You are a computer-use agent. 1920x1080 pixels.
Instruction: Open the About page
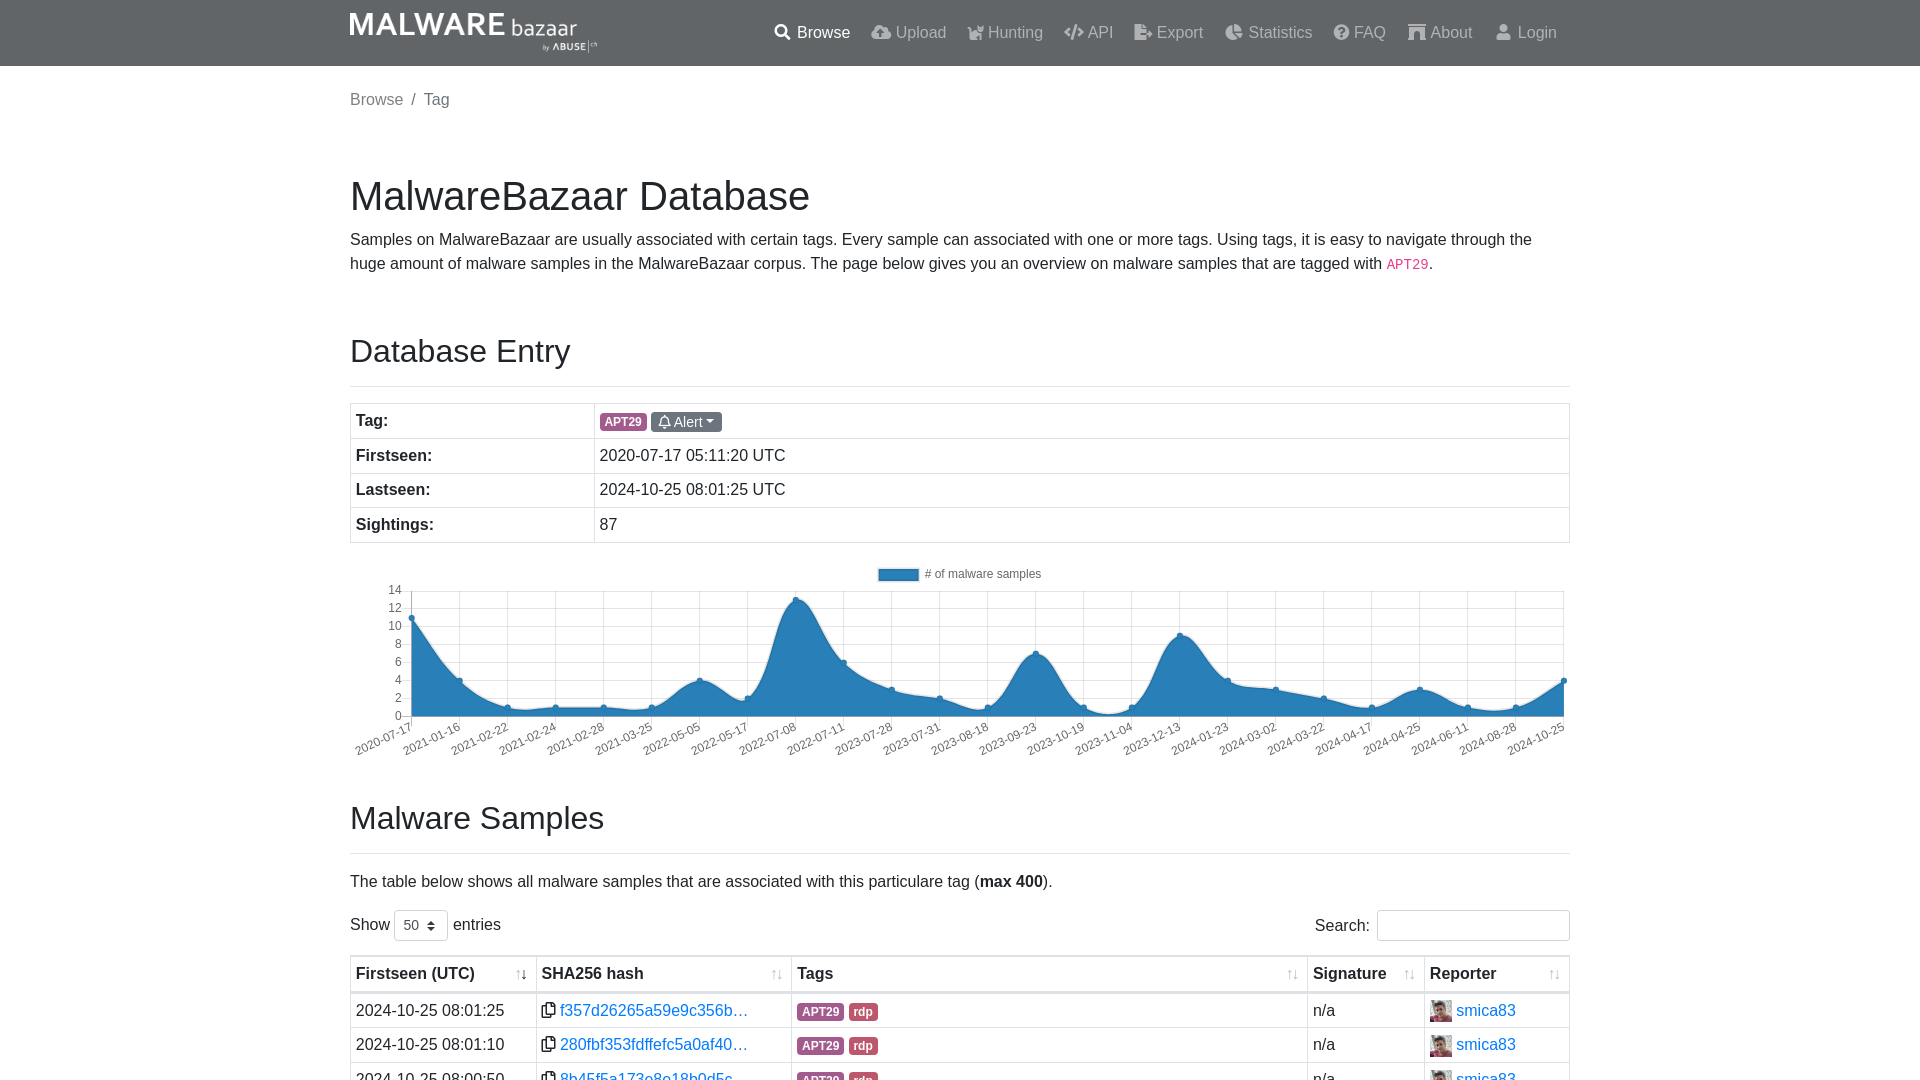[1440, 33]
